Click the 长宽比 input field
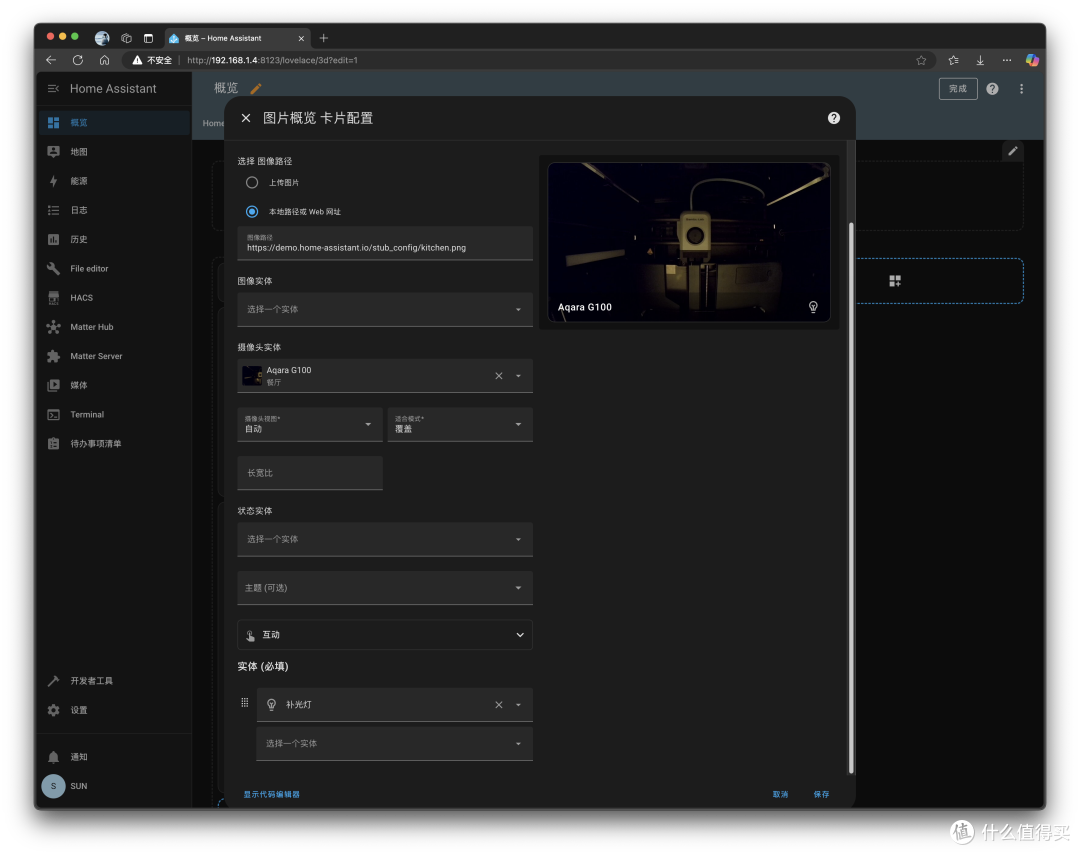Image resolution: width=1080 pixels, height=855 pixels. pyautogui.click(x=310, y=473)
